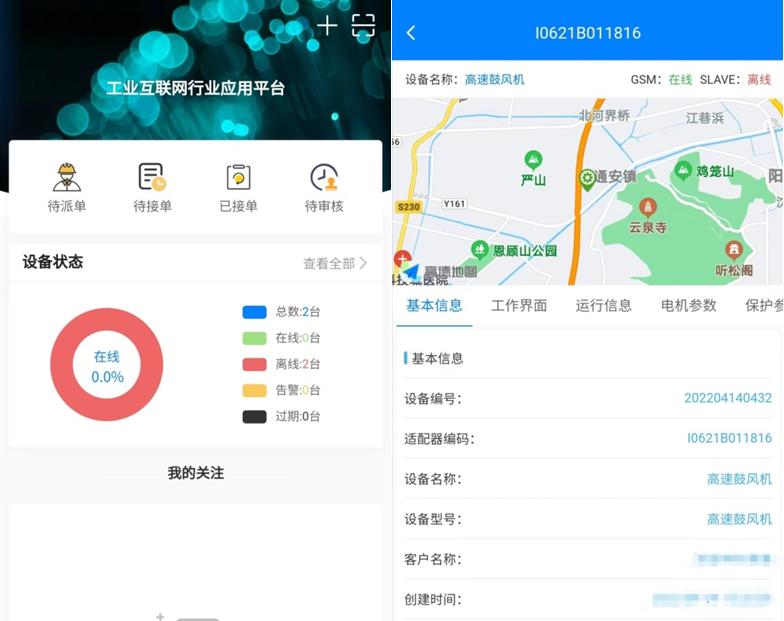The width and height of the screenshot is (784, 621).
Task: Tap the map location arrow icon
Action: pos(411,272)
